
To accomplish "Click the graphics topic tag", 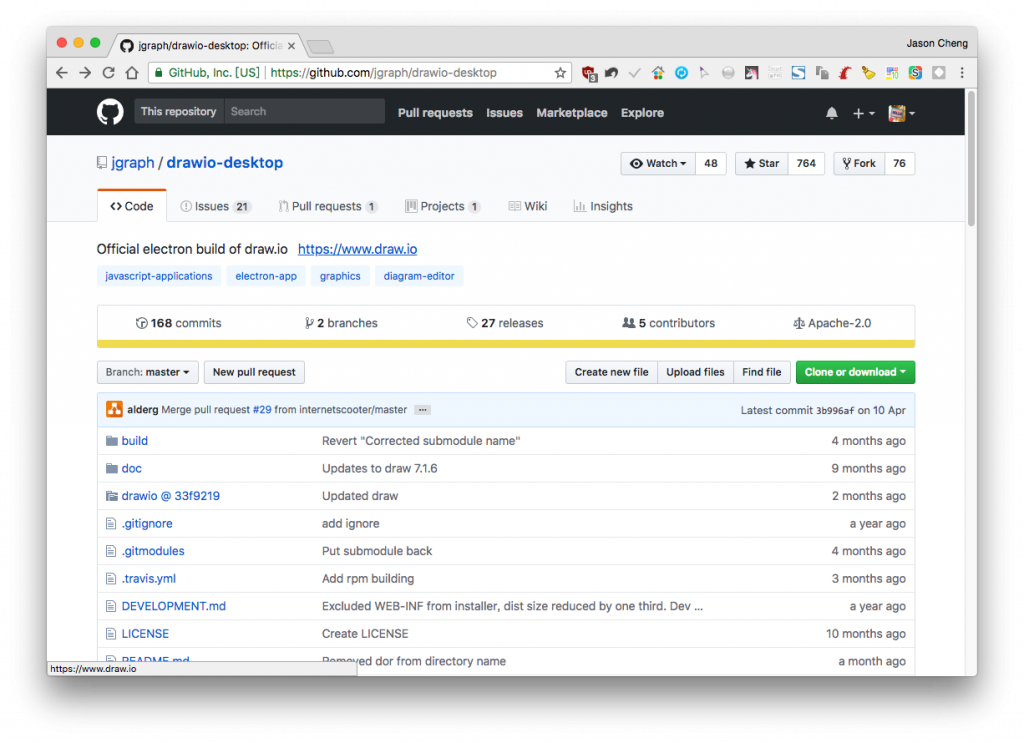I will tap(340, 276).
